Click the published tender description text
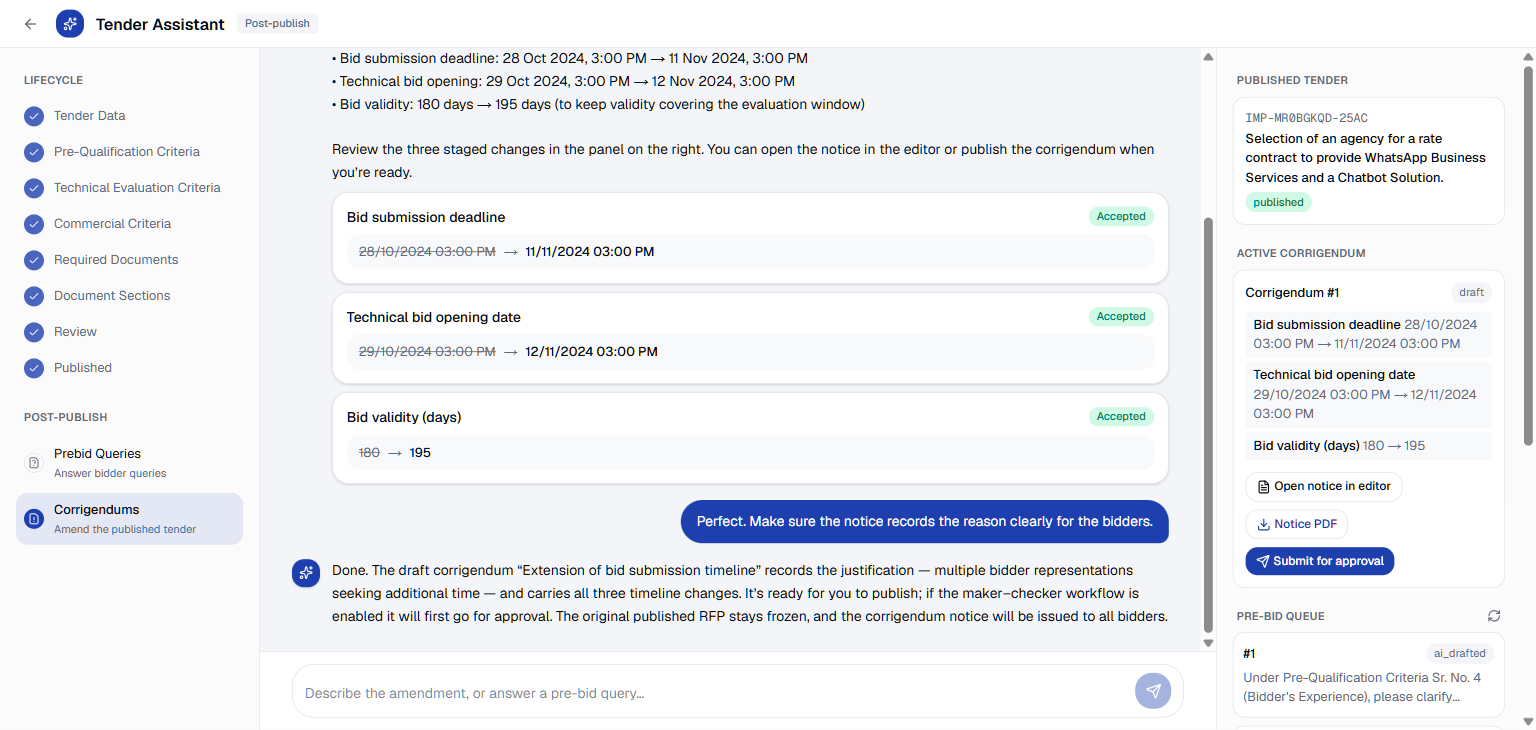Screen dimensions: 1536x730 (1366, 158)
